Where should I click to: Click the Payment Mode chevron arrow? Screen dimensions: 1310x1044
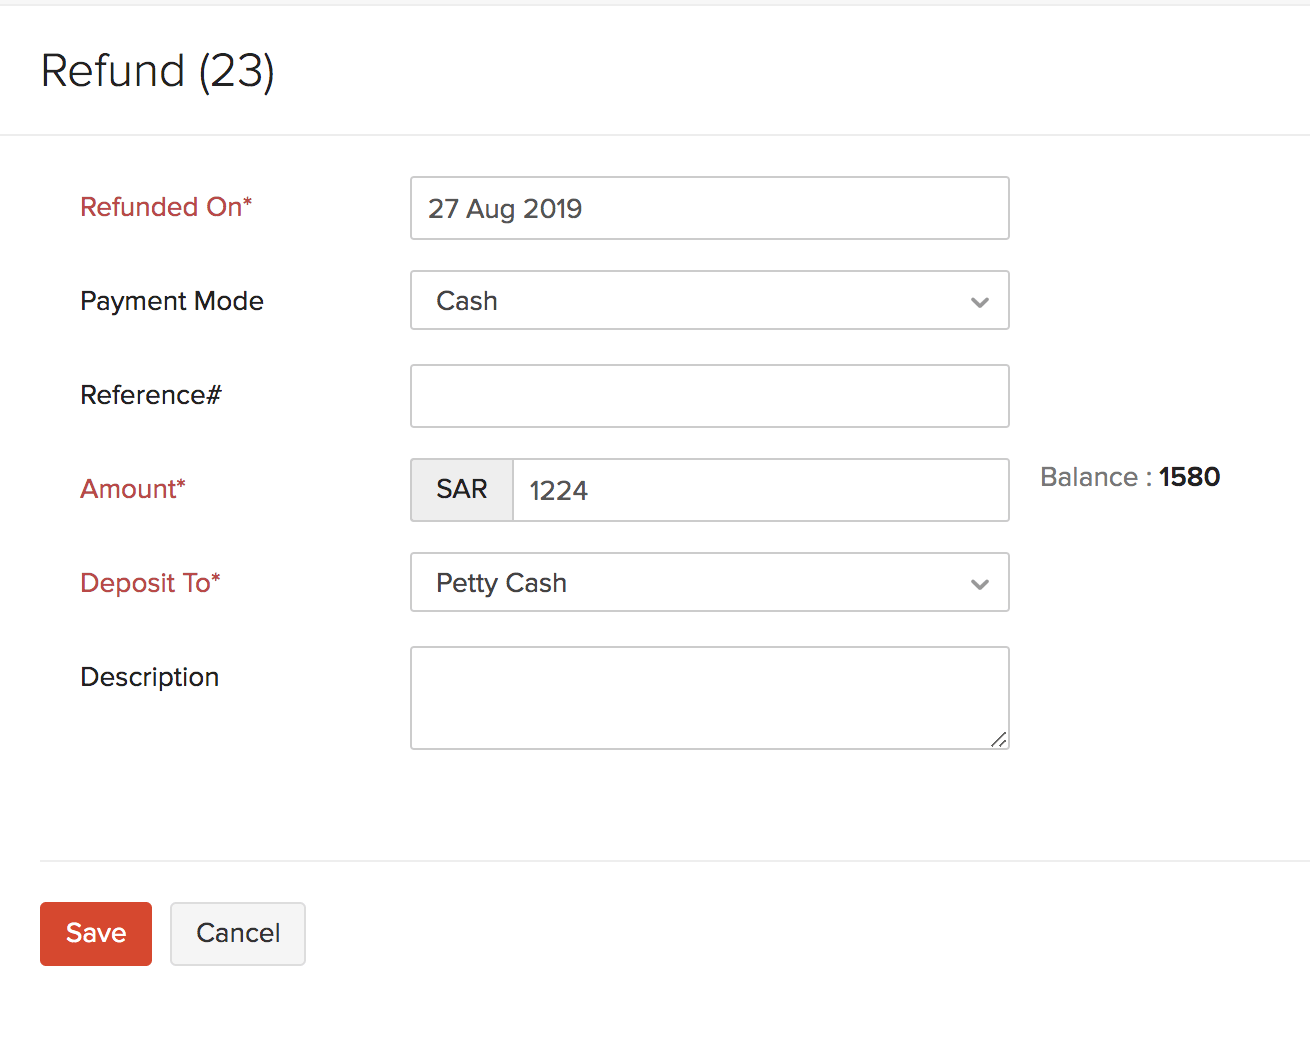coord(980,302)
